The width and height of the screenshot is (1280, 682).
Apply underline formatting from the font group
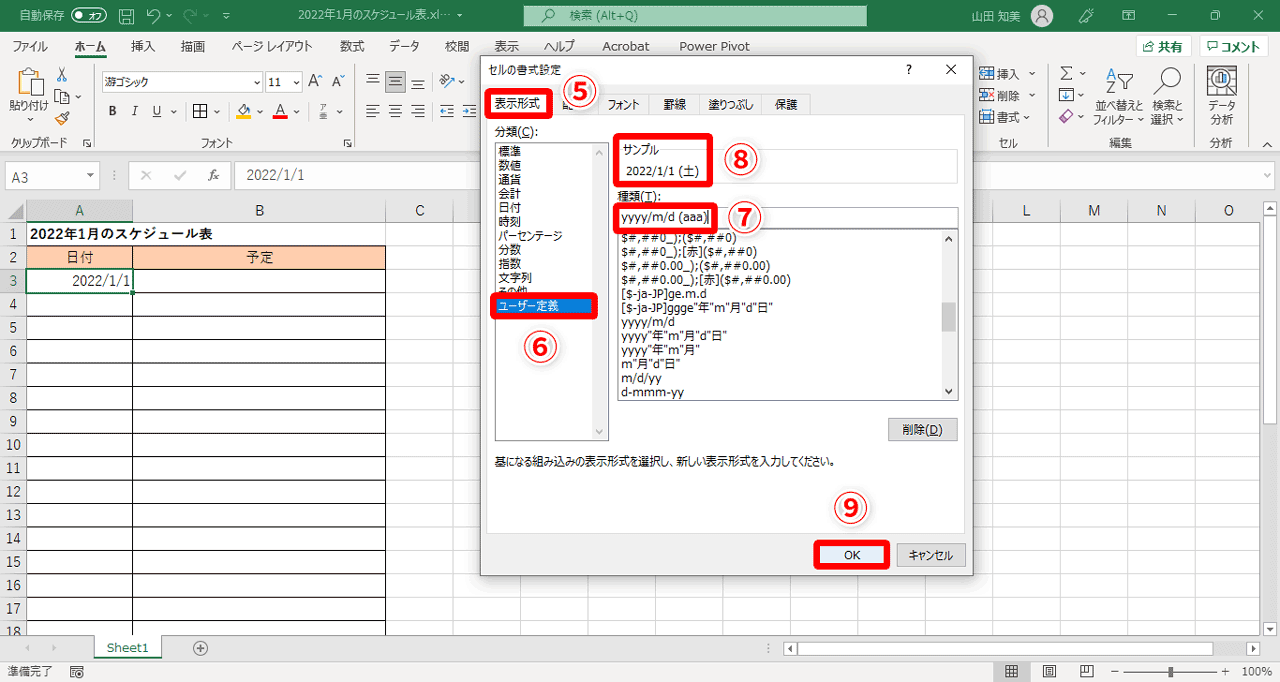[x=155, y=111]
